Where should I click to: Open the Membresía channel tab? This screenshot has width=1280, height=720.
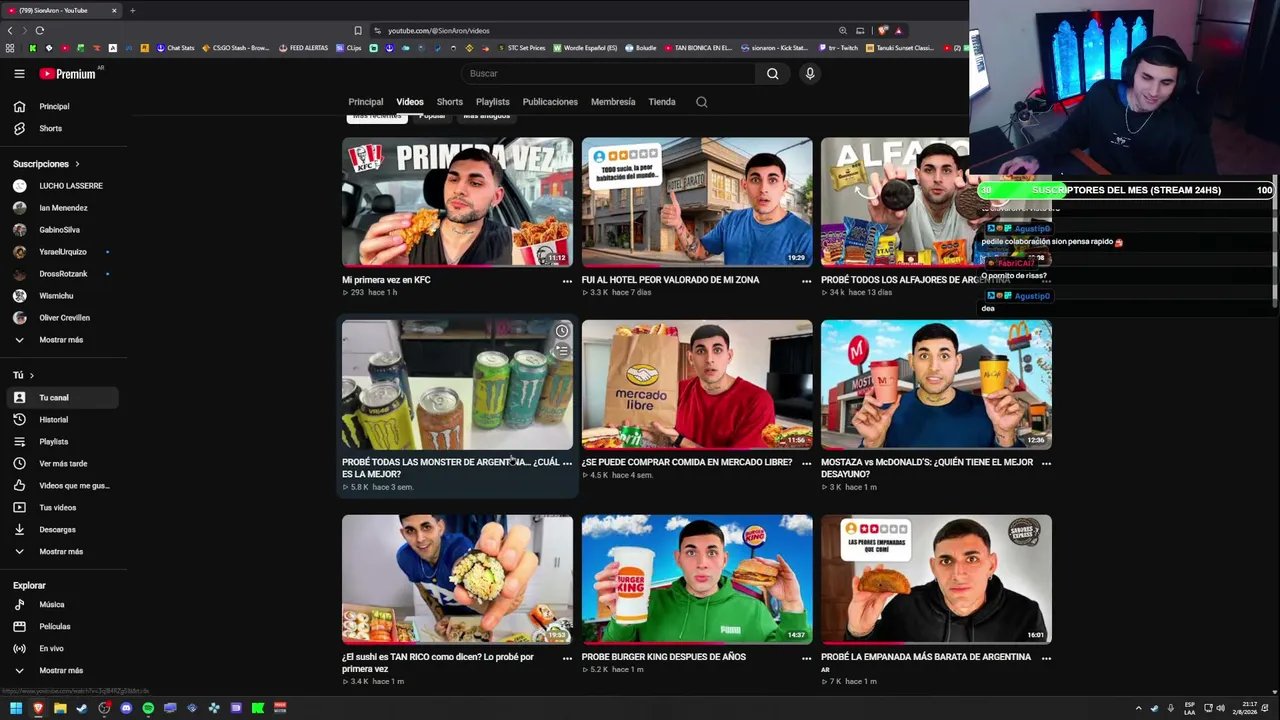(613, 102)
